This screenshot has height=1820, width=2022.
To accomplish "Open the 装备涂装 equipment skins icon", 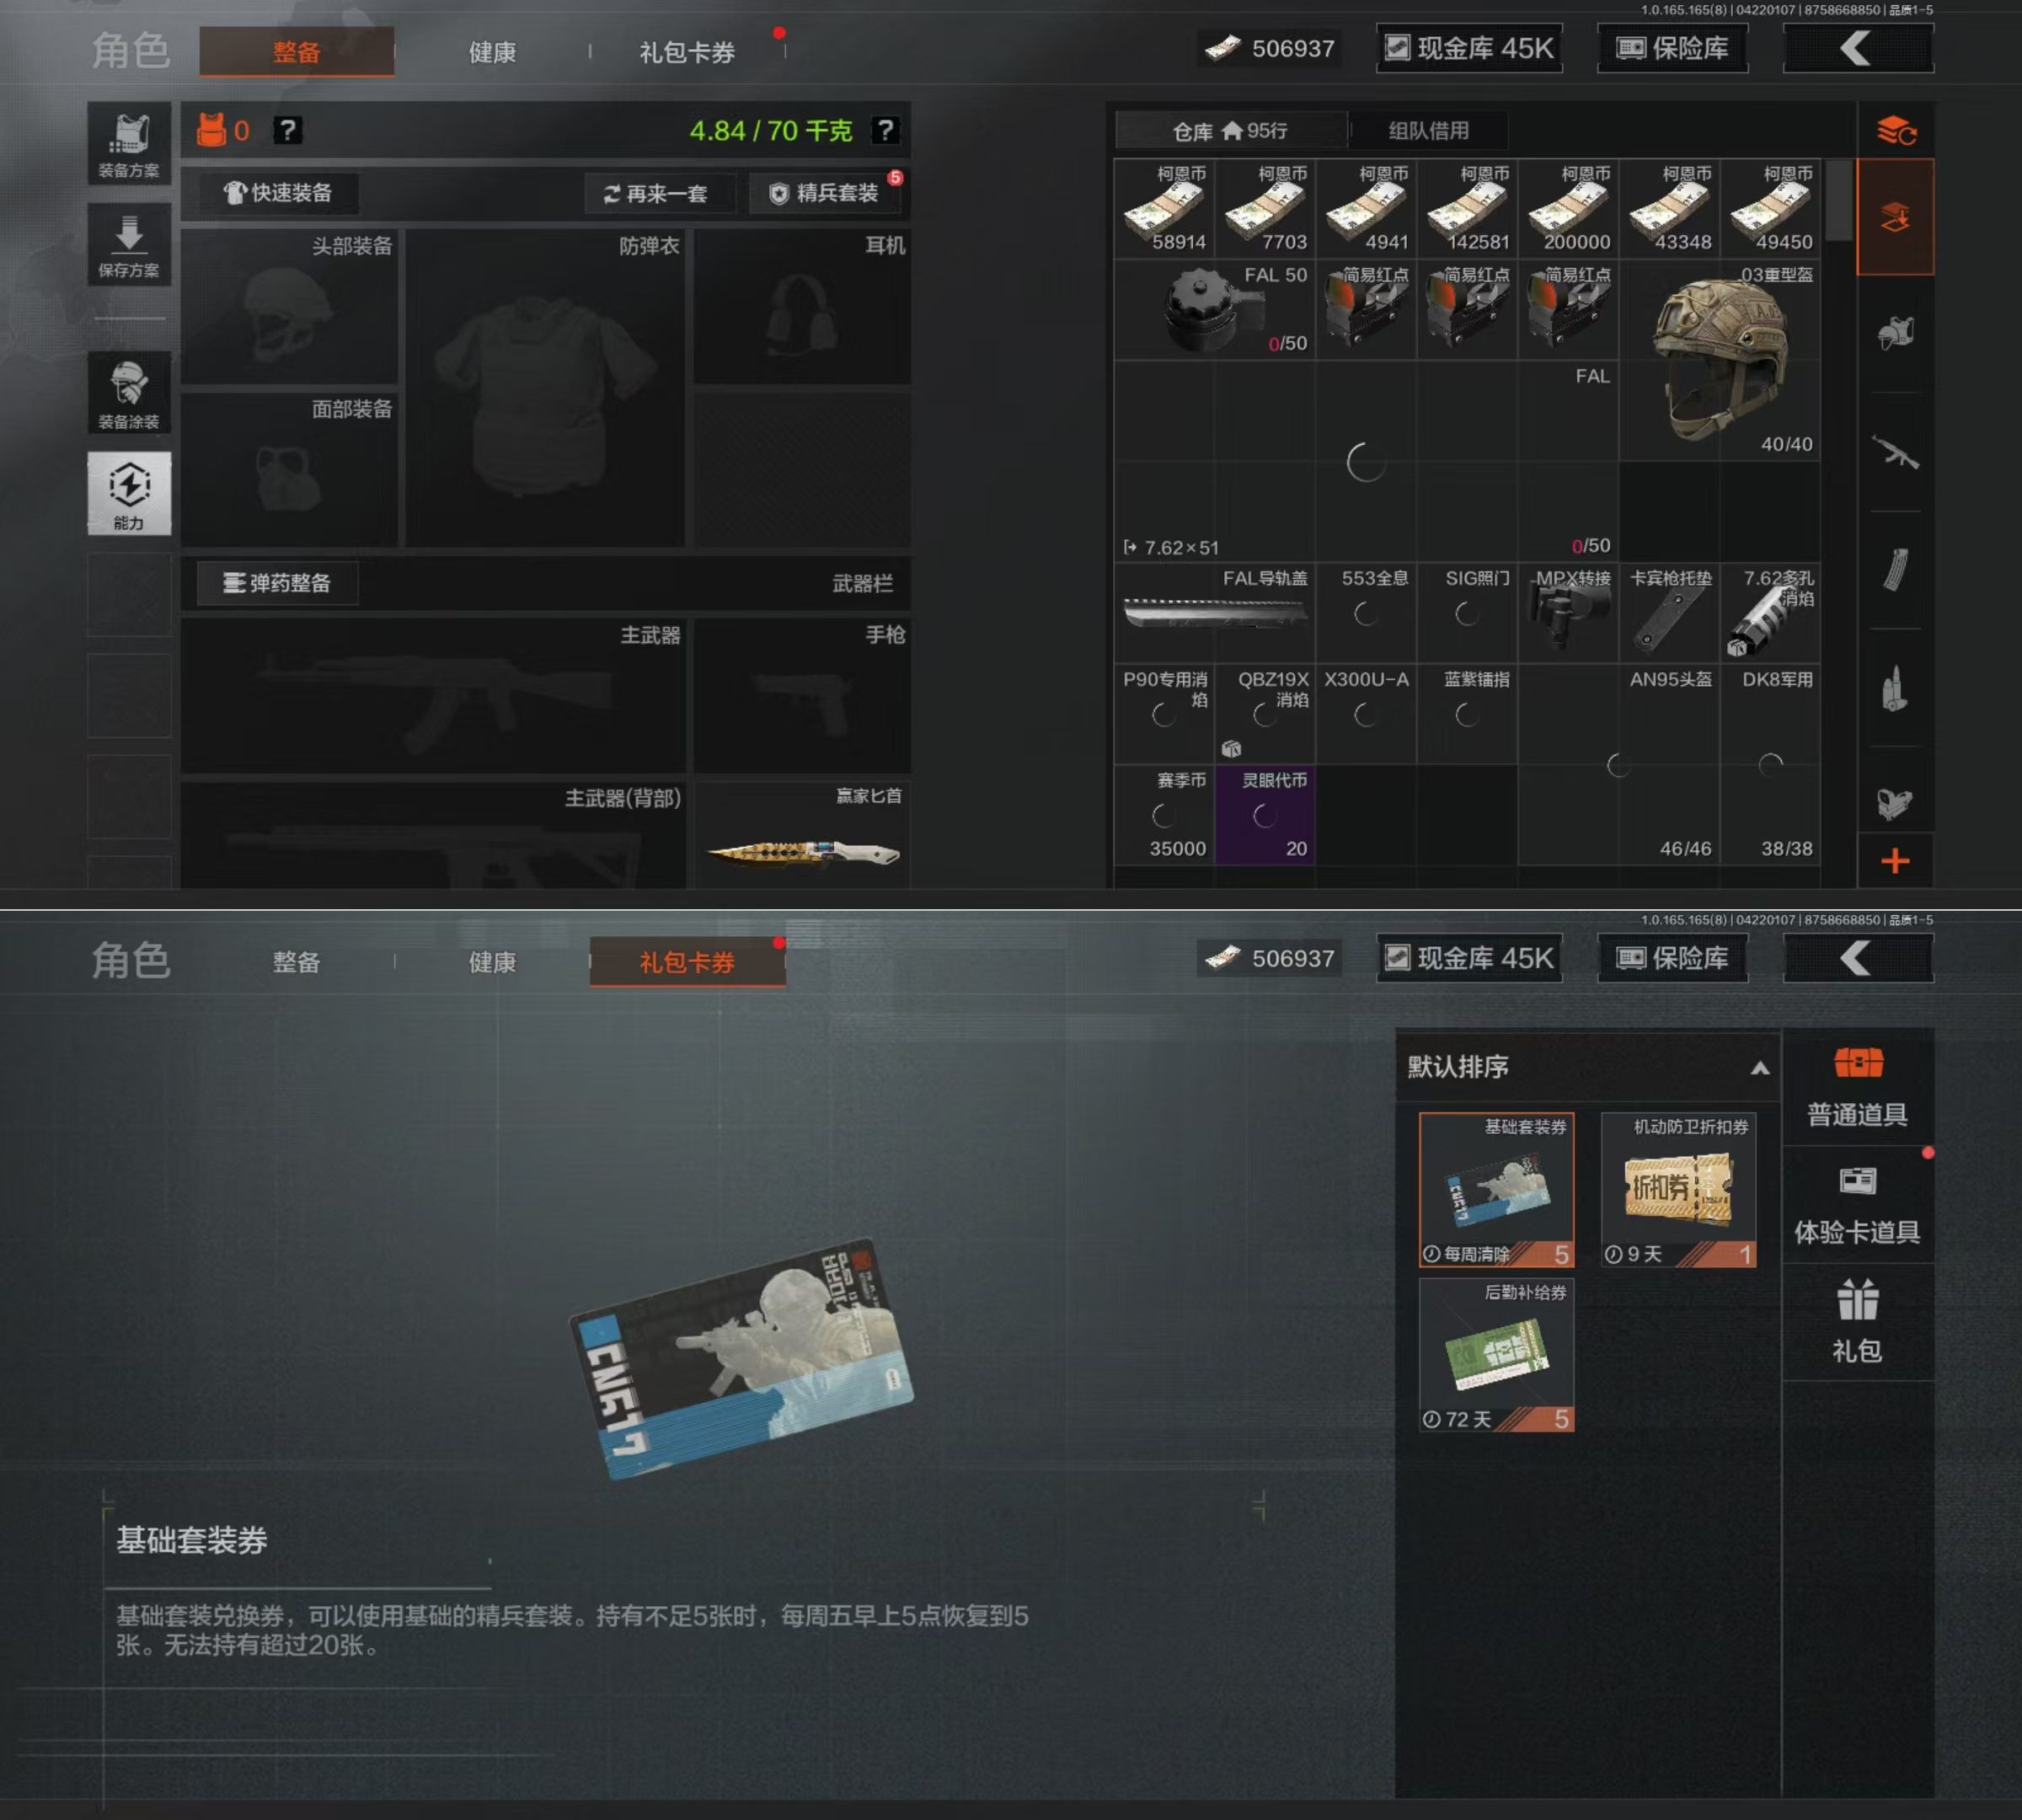I will point(129,393).
